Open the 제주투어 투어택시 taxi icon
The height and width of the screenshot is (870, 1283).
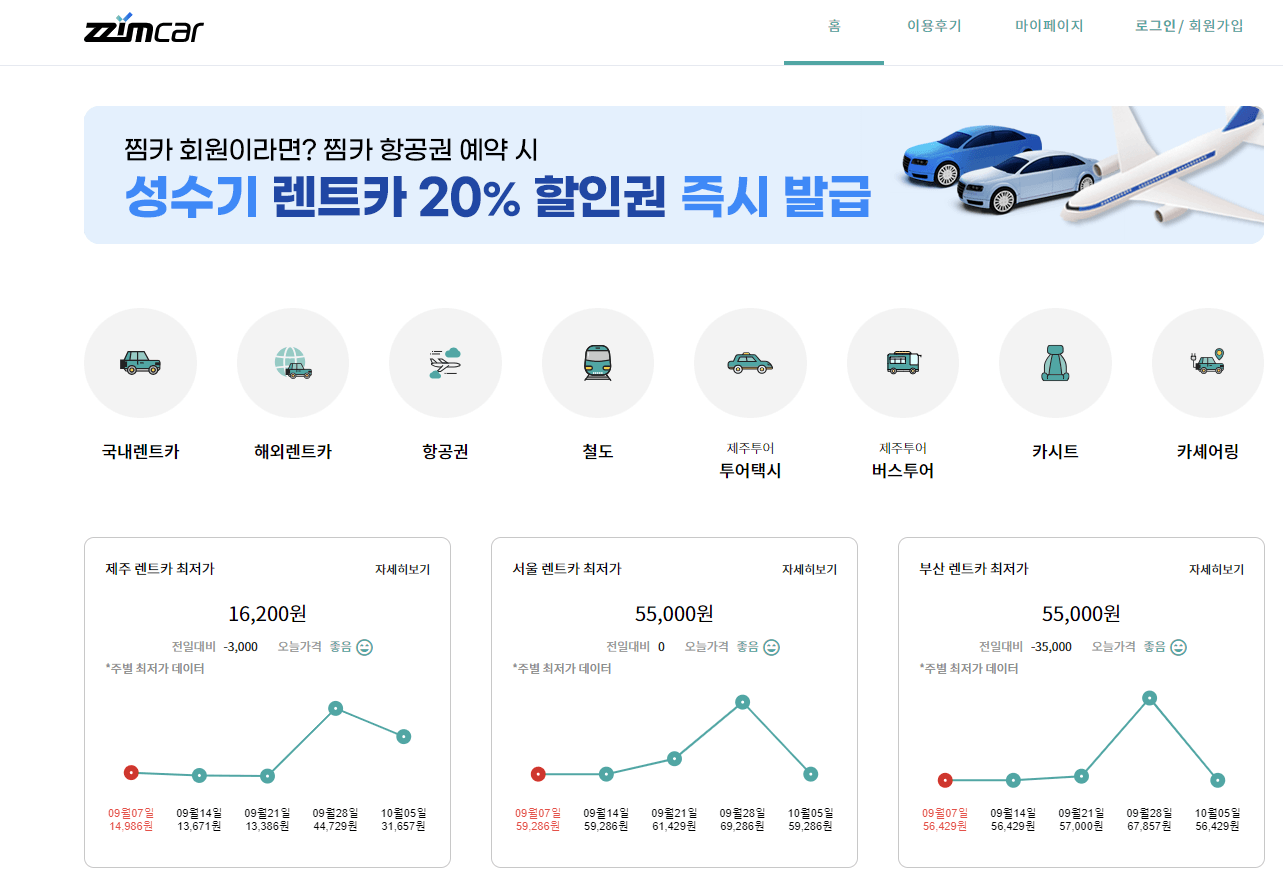click(x=750, y=362)
